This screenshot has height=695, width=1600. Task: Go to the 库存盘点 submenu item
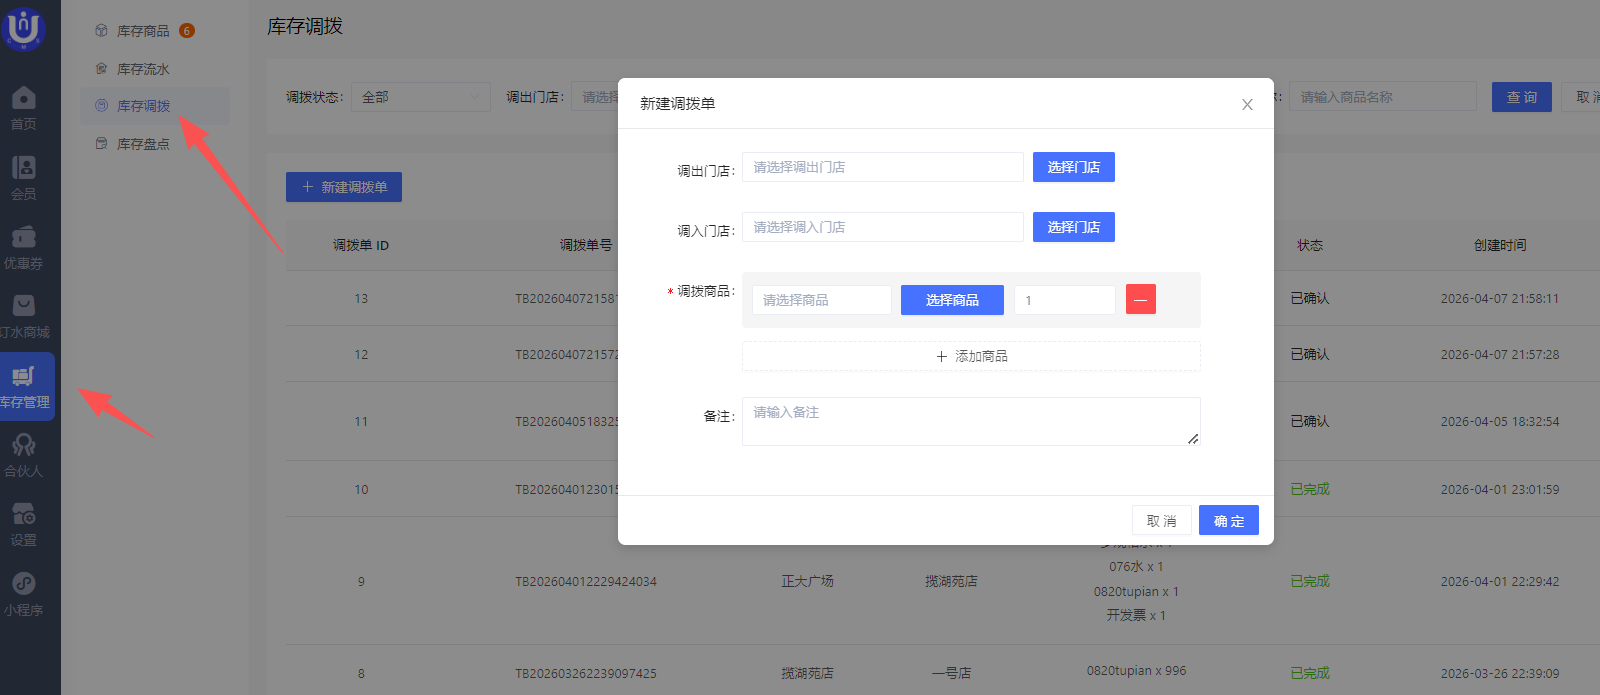tap(143, 144)
